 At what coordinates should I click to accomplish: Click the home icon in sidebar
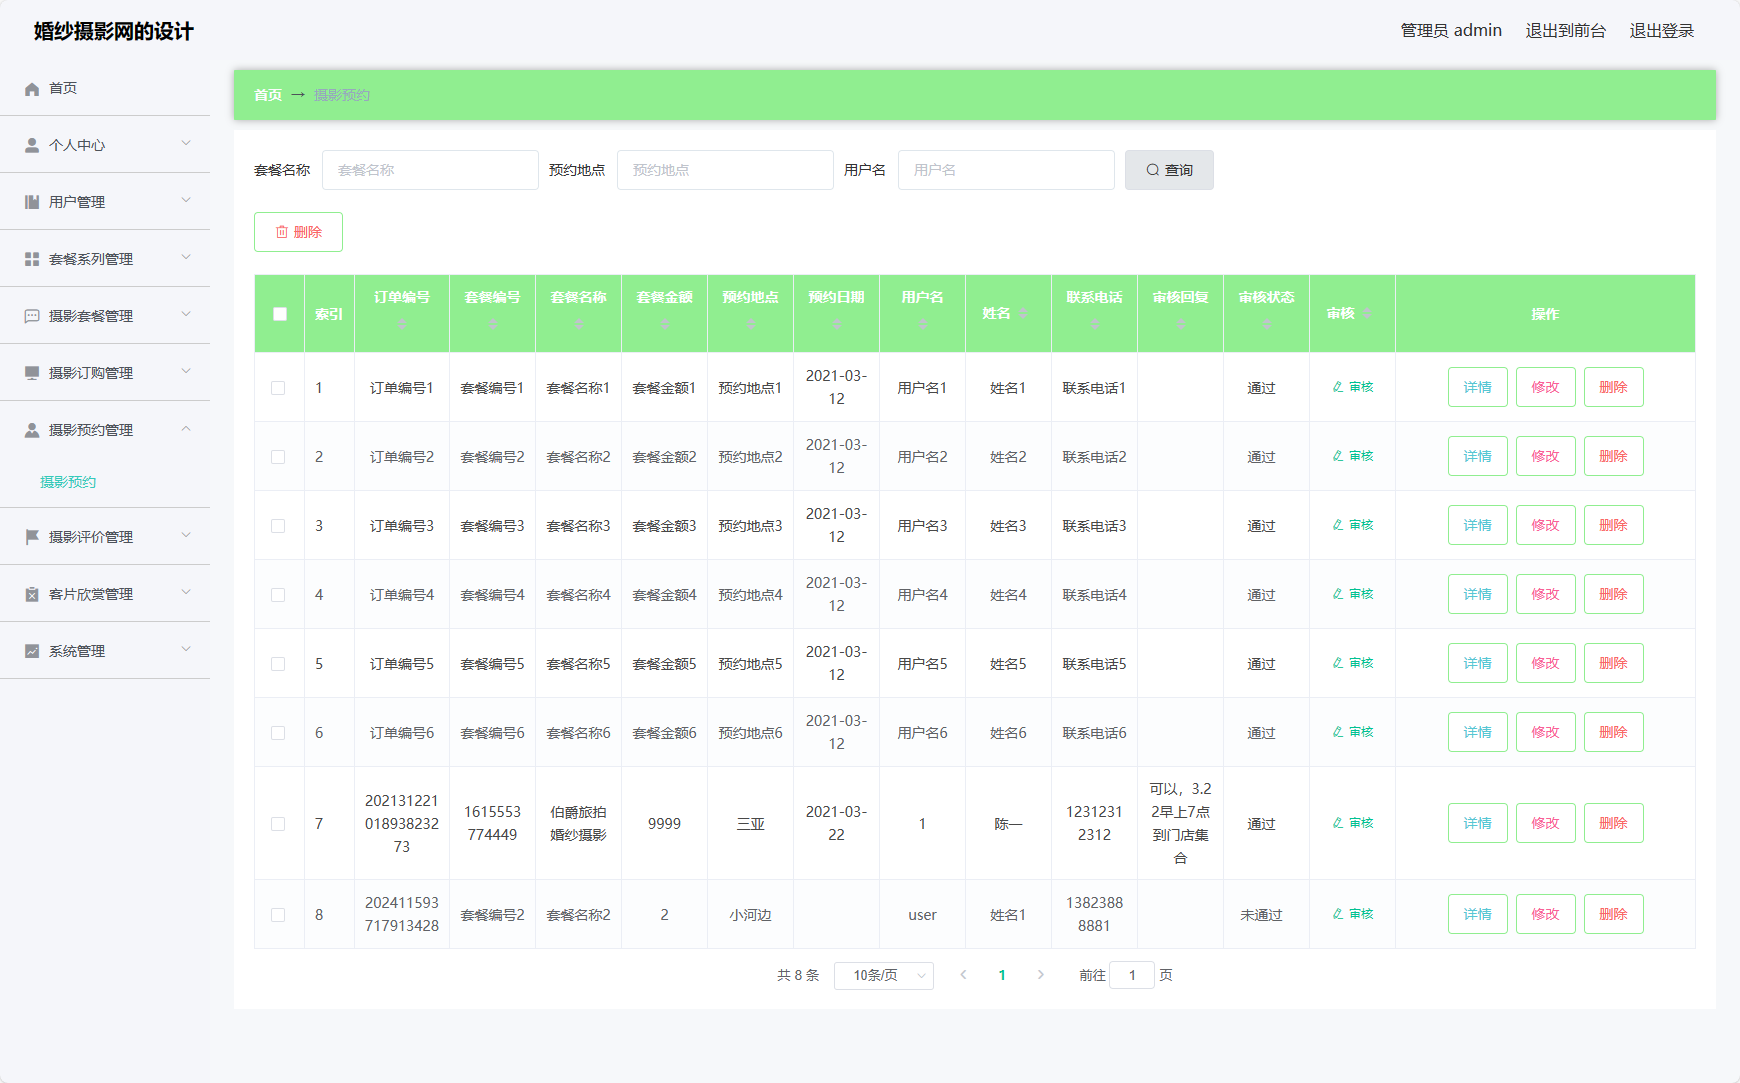32,89
